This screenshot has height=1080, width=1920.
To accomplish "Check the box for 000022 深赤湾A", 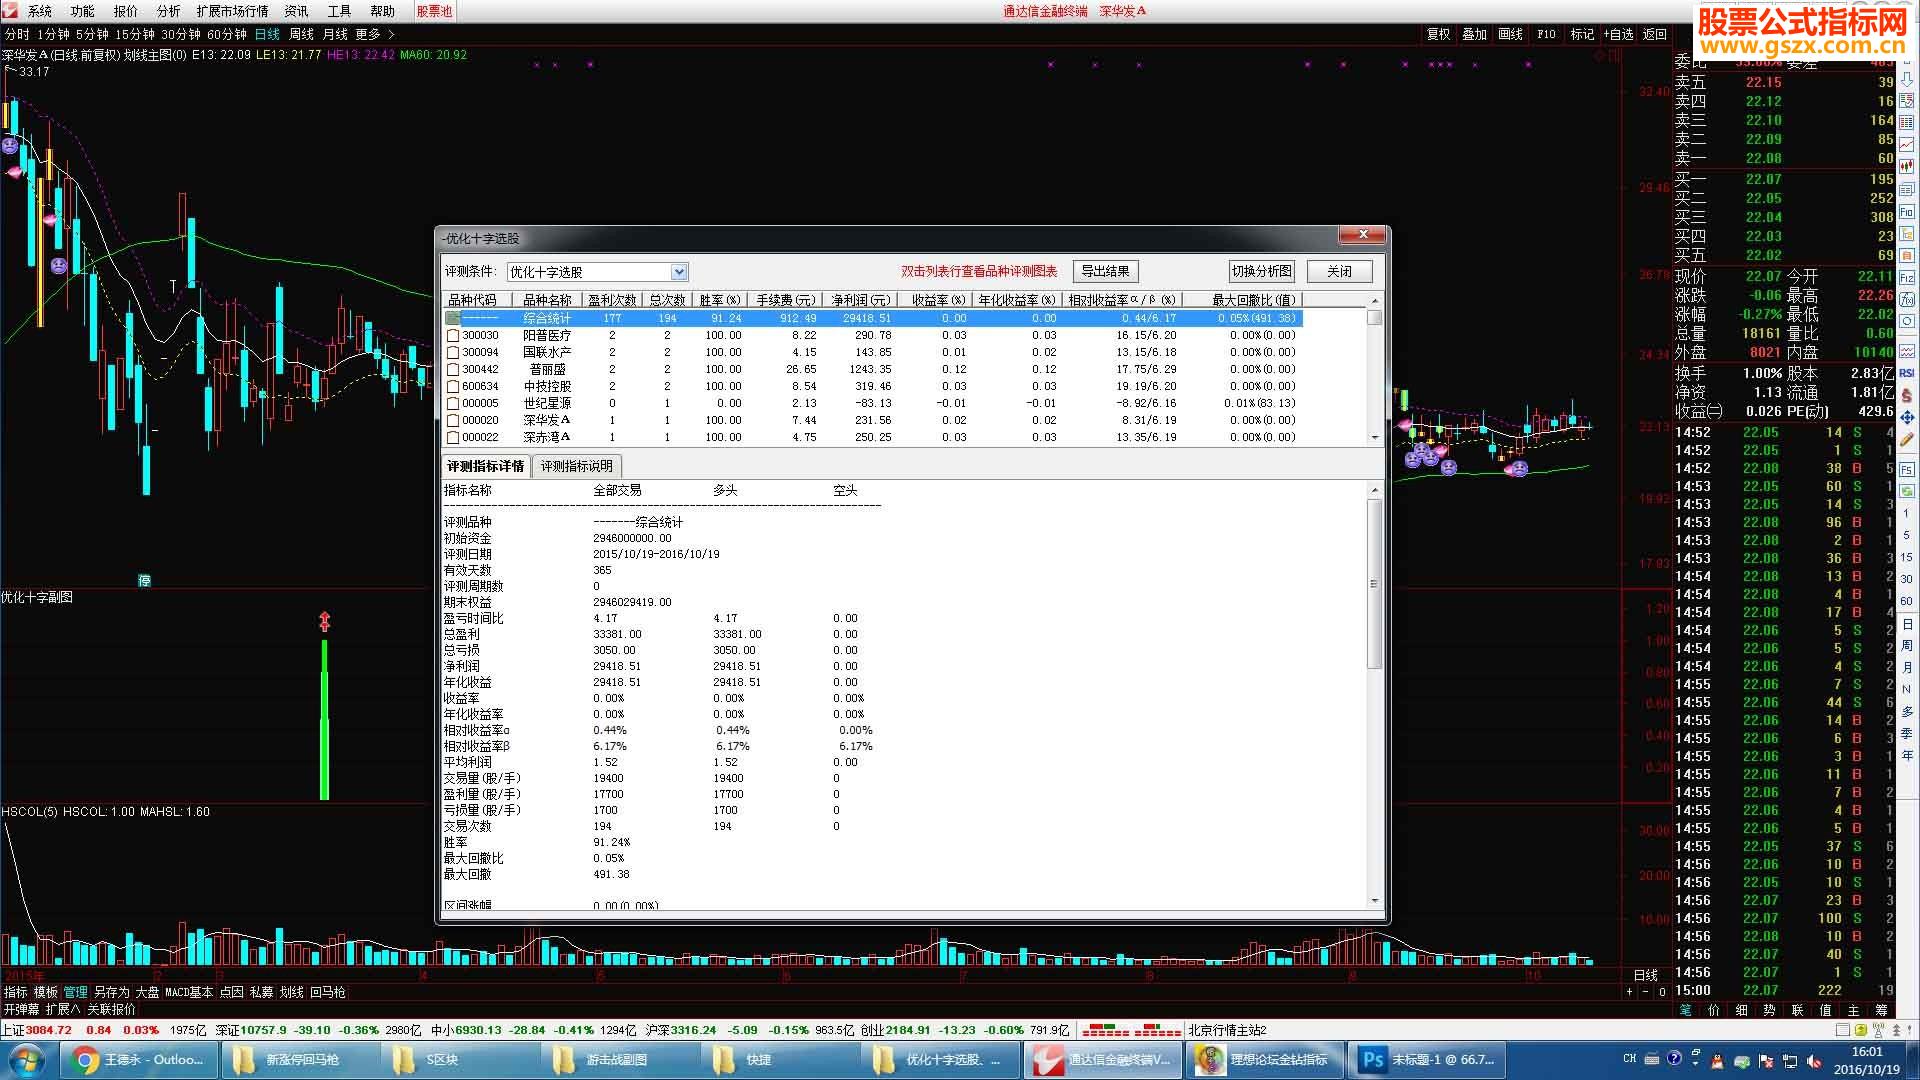I will [453, 438].
